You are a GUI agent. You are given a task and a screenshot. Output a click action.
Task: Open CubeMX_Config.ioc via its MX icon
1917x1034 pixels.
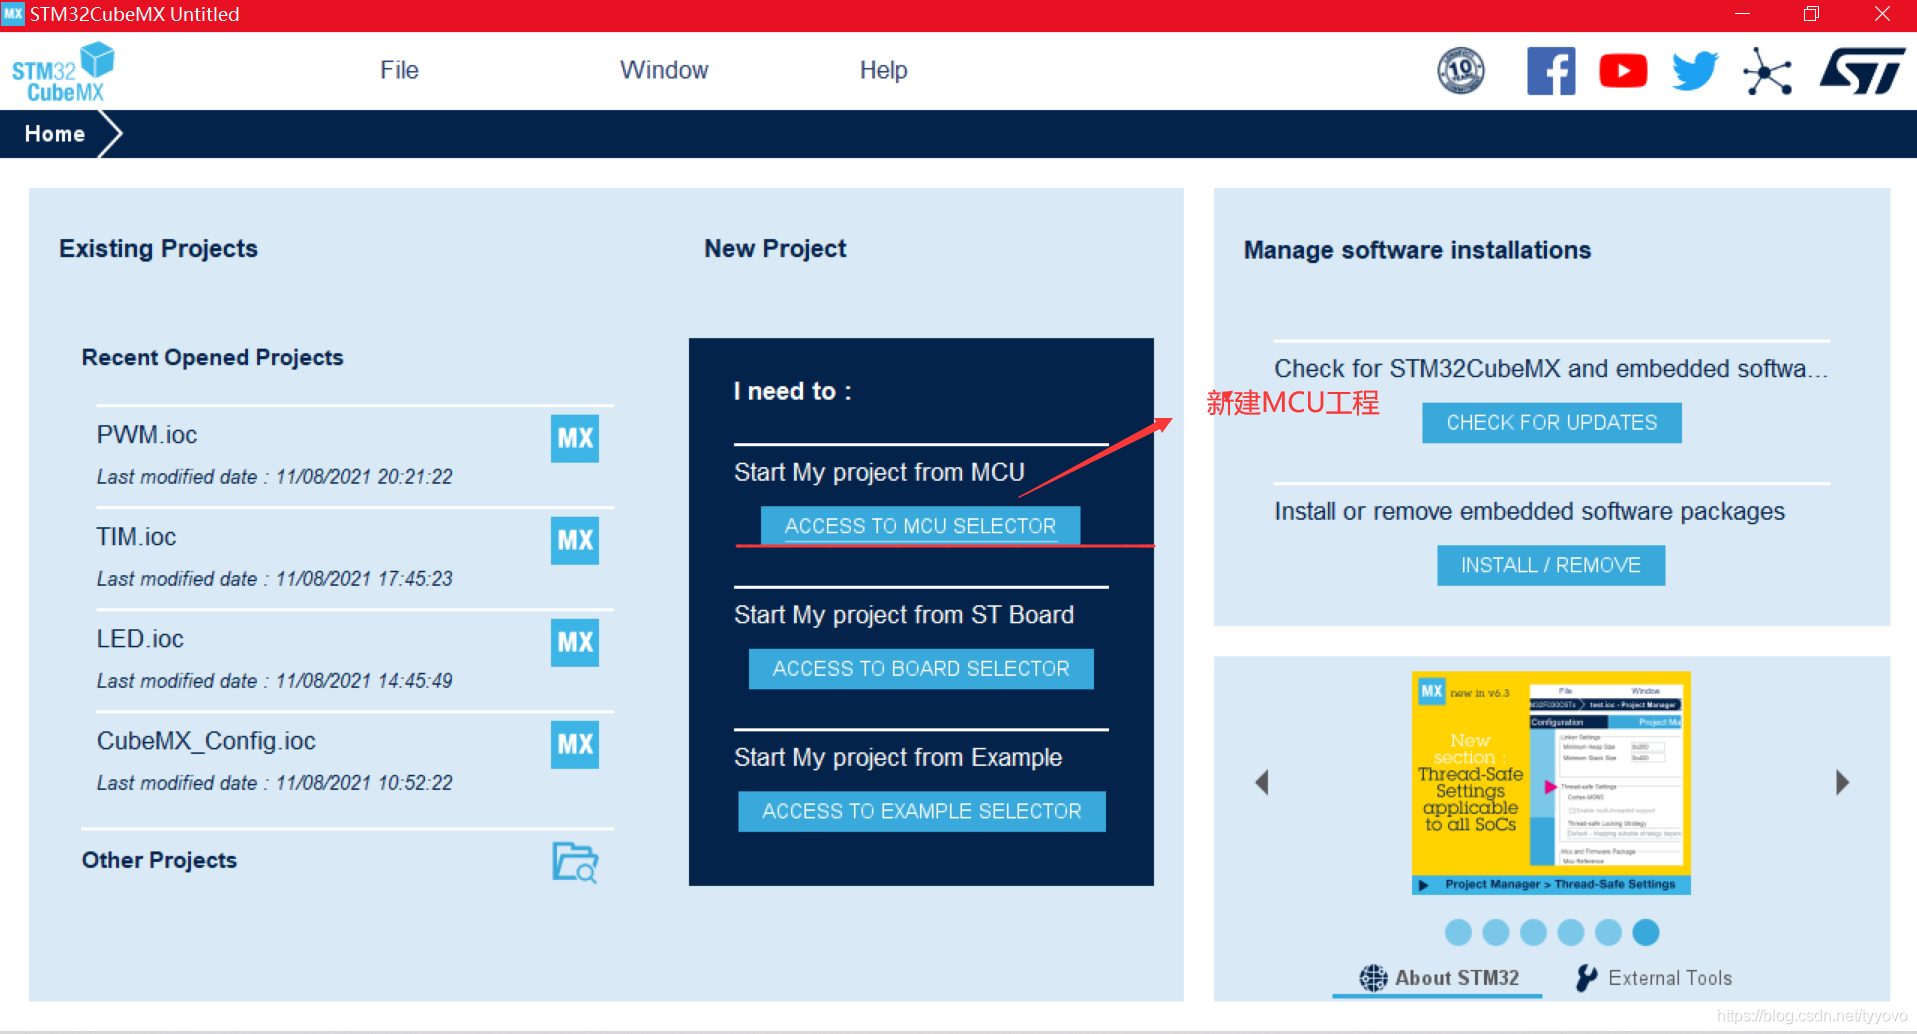click(x=575, y=744)
